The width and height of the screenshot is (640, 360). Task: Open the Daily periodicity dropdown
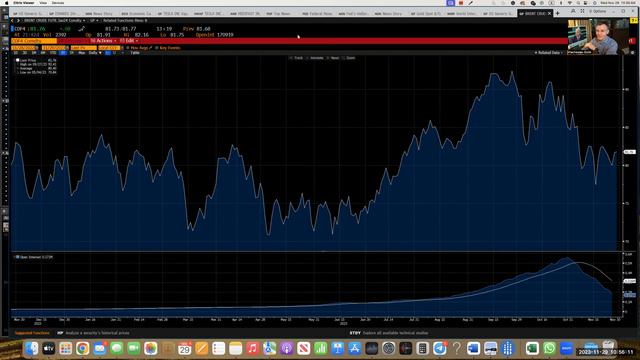pyautogui.click(x=95, y=53)
